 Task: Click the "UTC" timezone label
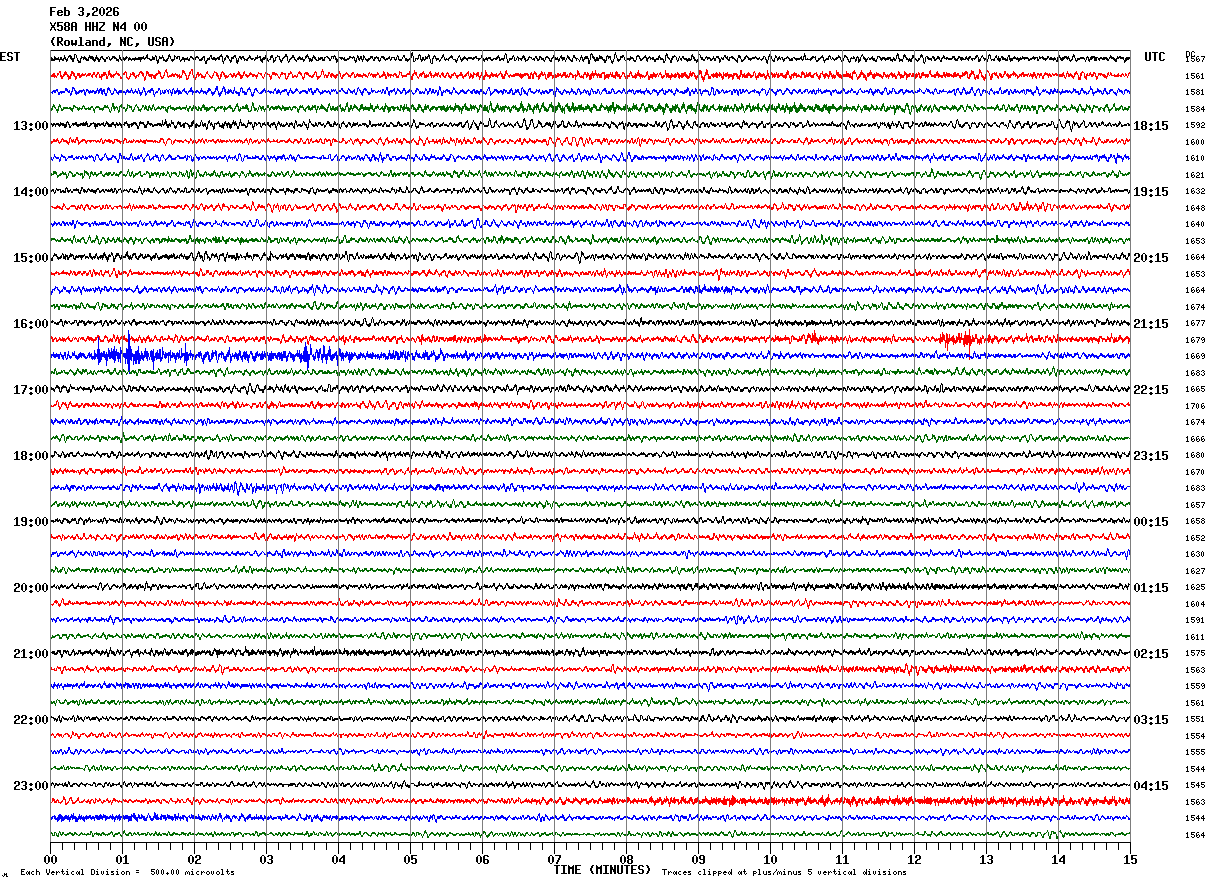[1155, 57]
